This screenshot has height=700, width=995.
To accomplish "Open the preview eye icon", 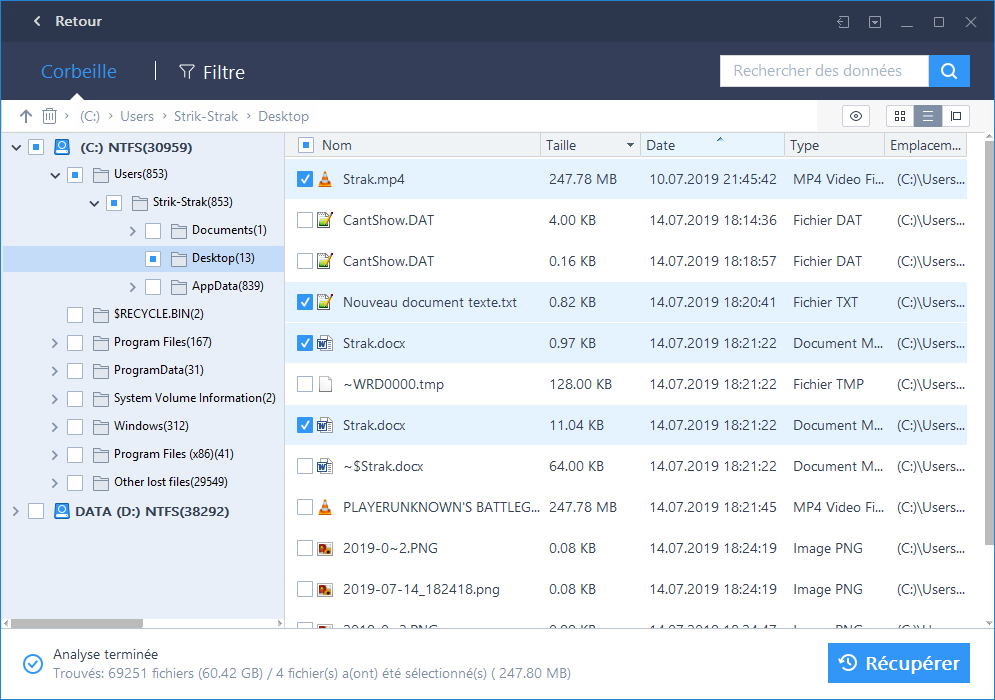I will 856,116.
